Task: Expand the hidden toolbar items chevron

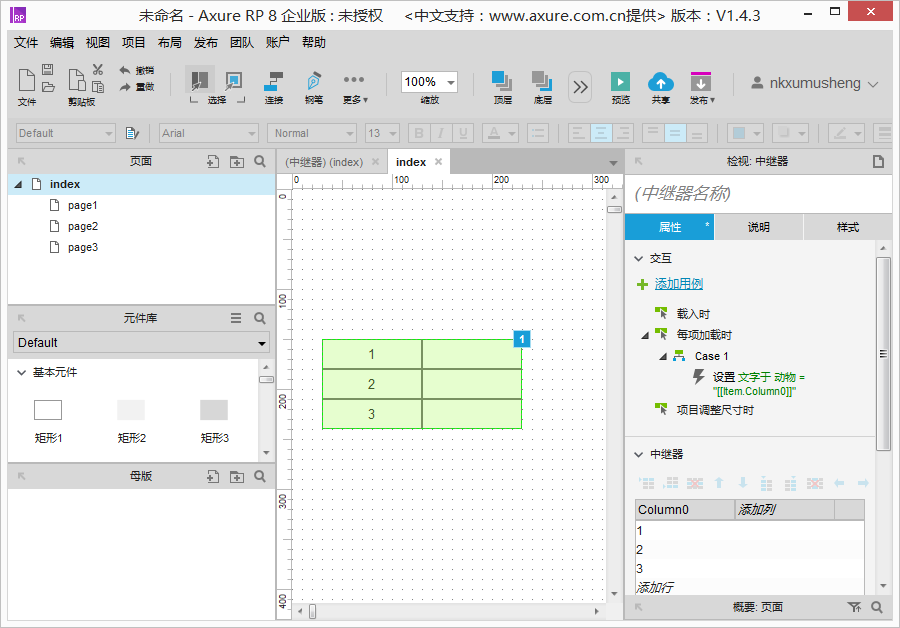Action: 580,87
